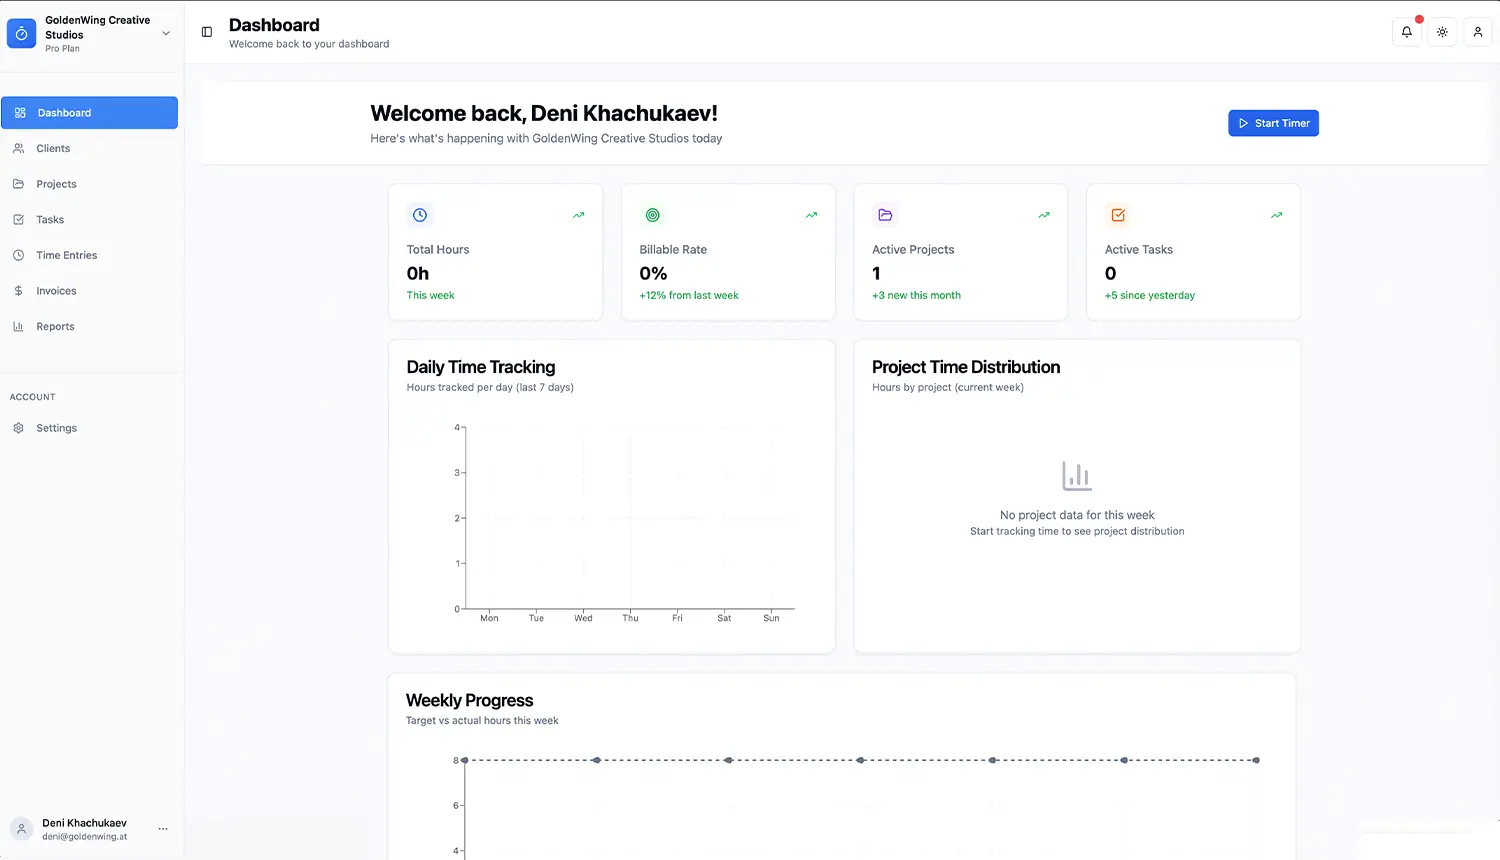Click the Total Hours clock icon
1500x860 pixels.
point(420,215)
